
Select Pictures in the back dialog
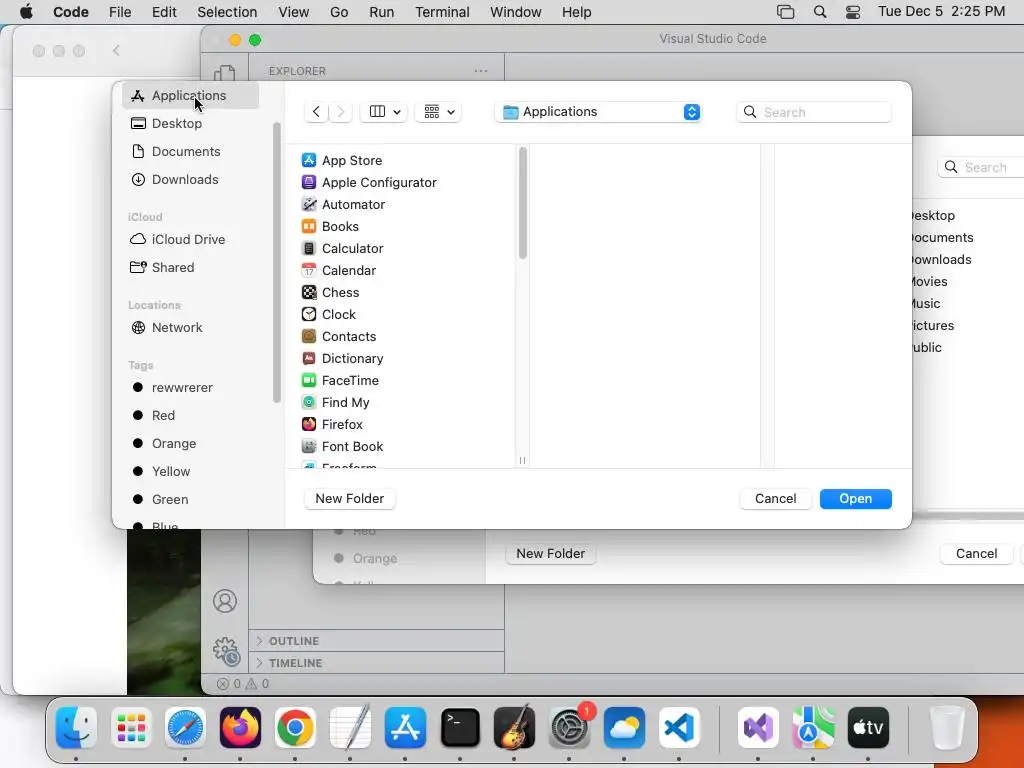pos(933,325)
